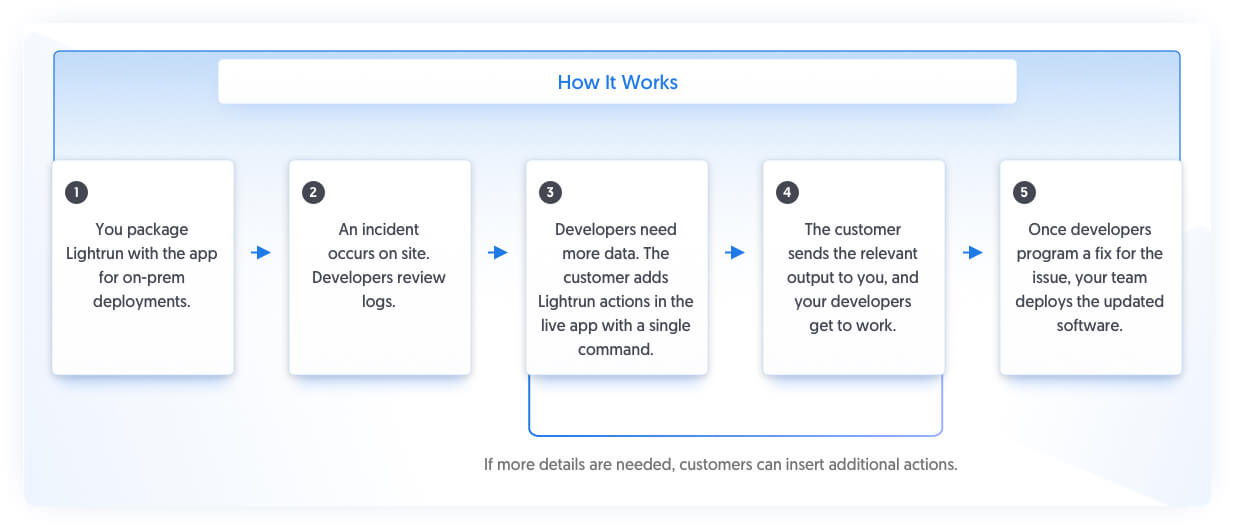The height and width of the screenshot is (529, 1234).
Task: Click the arrow between steps 1 and 2
Action: click(x=261, y=253)
